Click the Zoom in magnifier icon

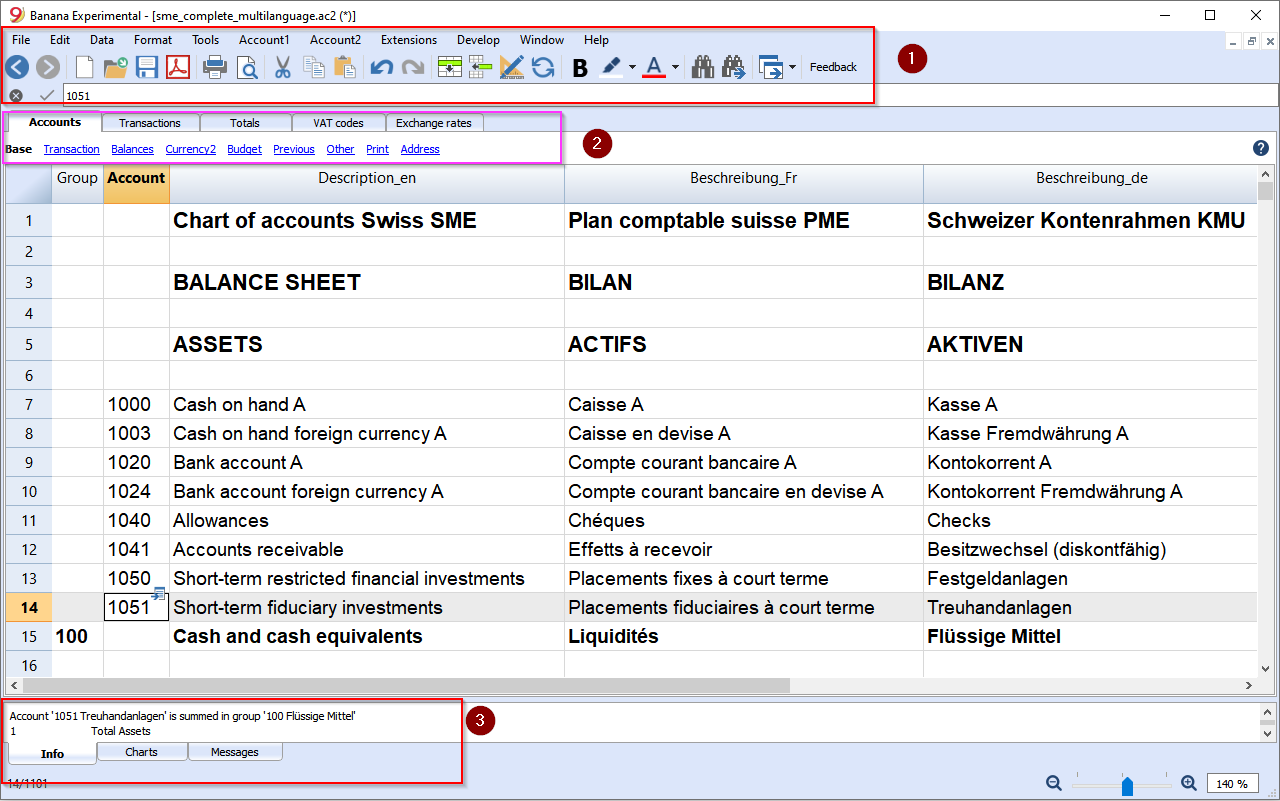tap(1189, 784)
